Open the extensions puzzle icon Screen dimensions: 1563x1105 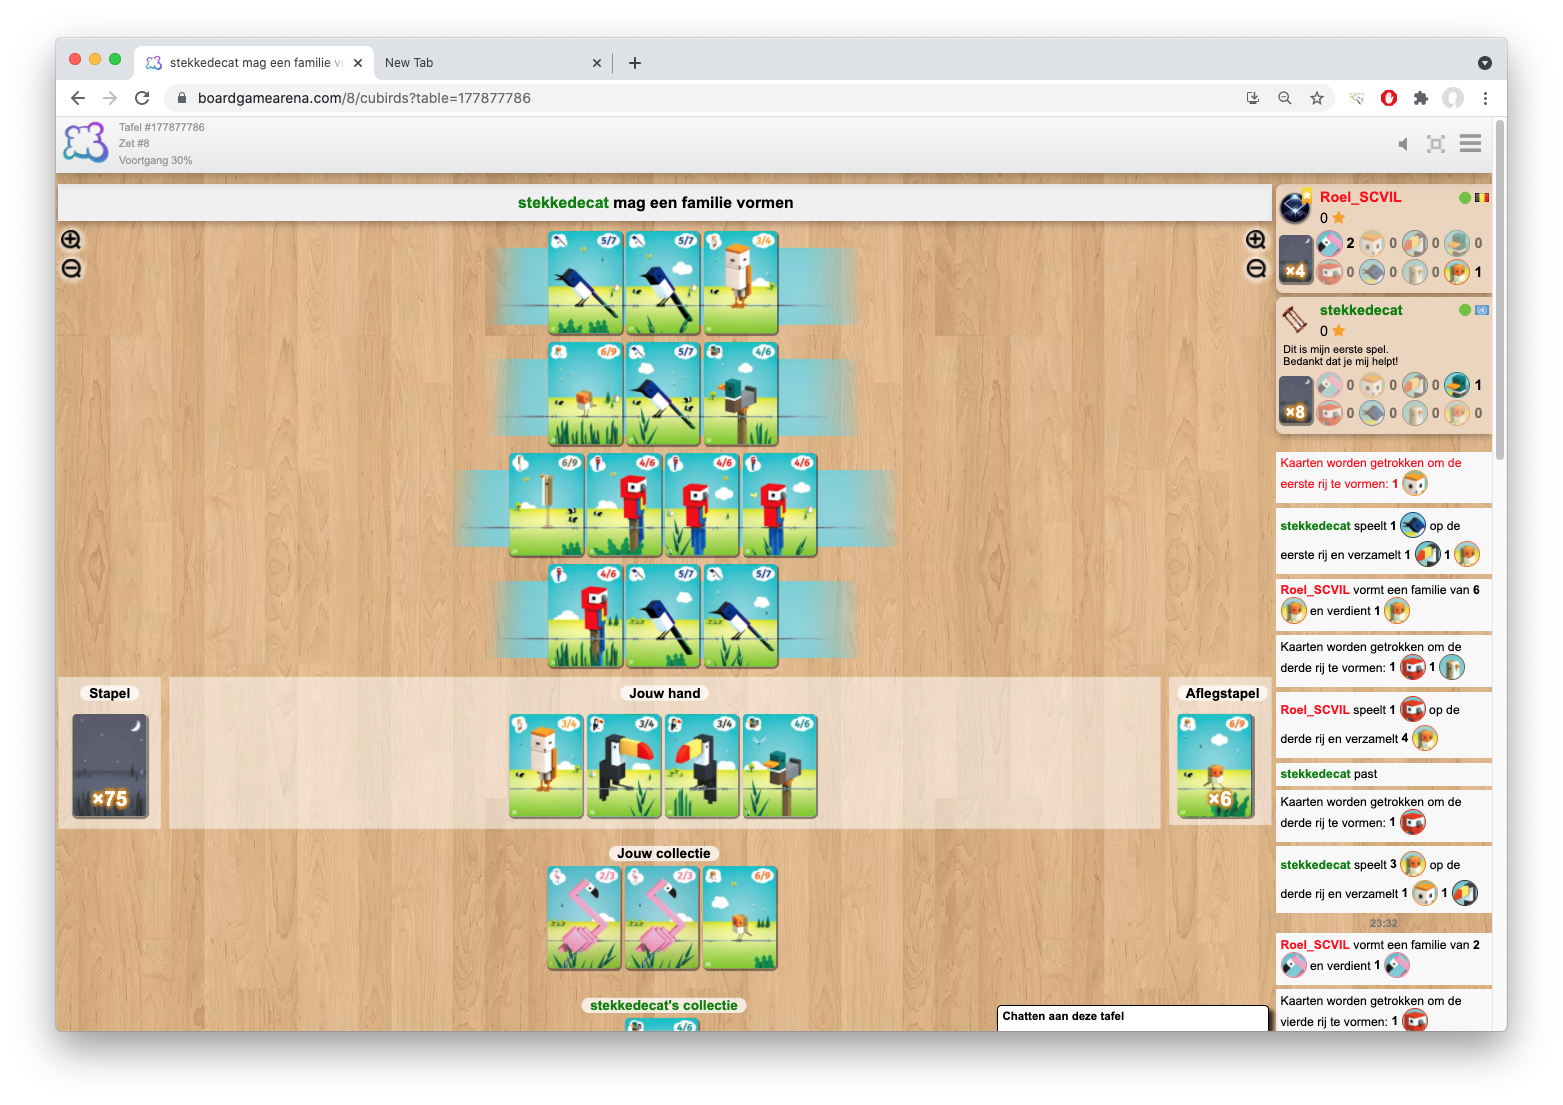point(1421,98)
